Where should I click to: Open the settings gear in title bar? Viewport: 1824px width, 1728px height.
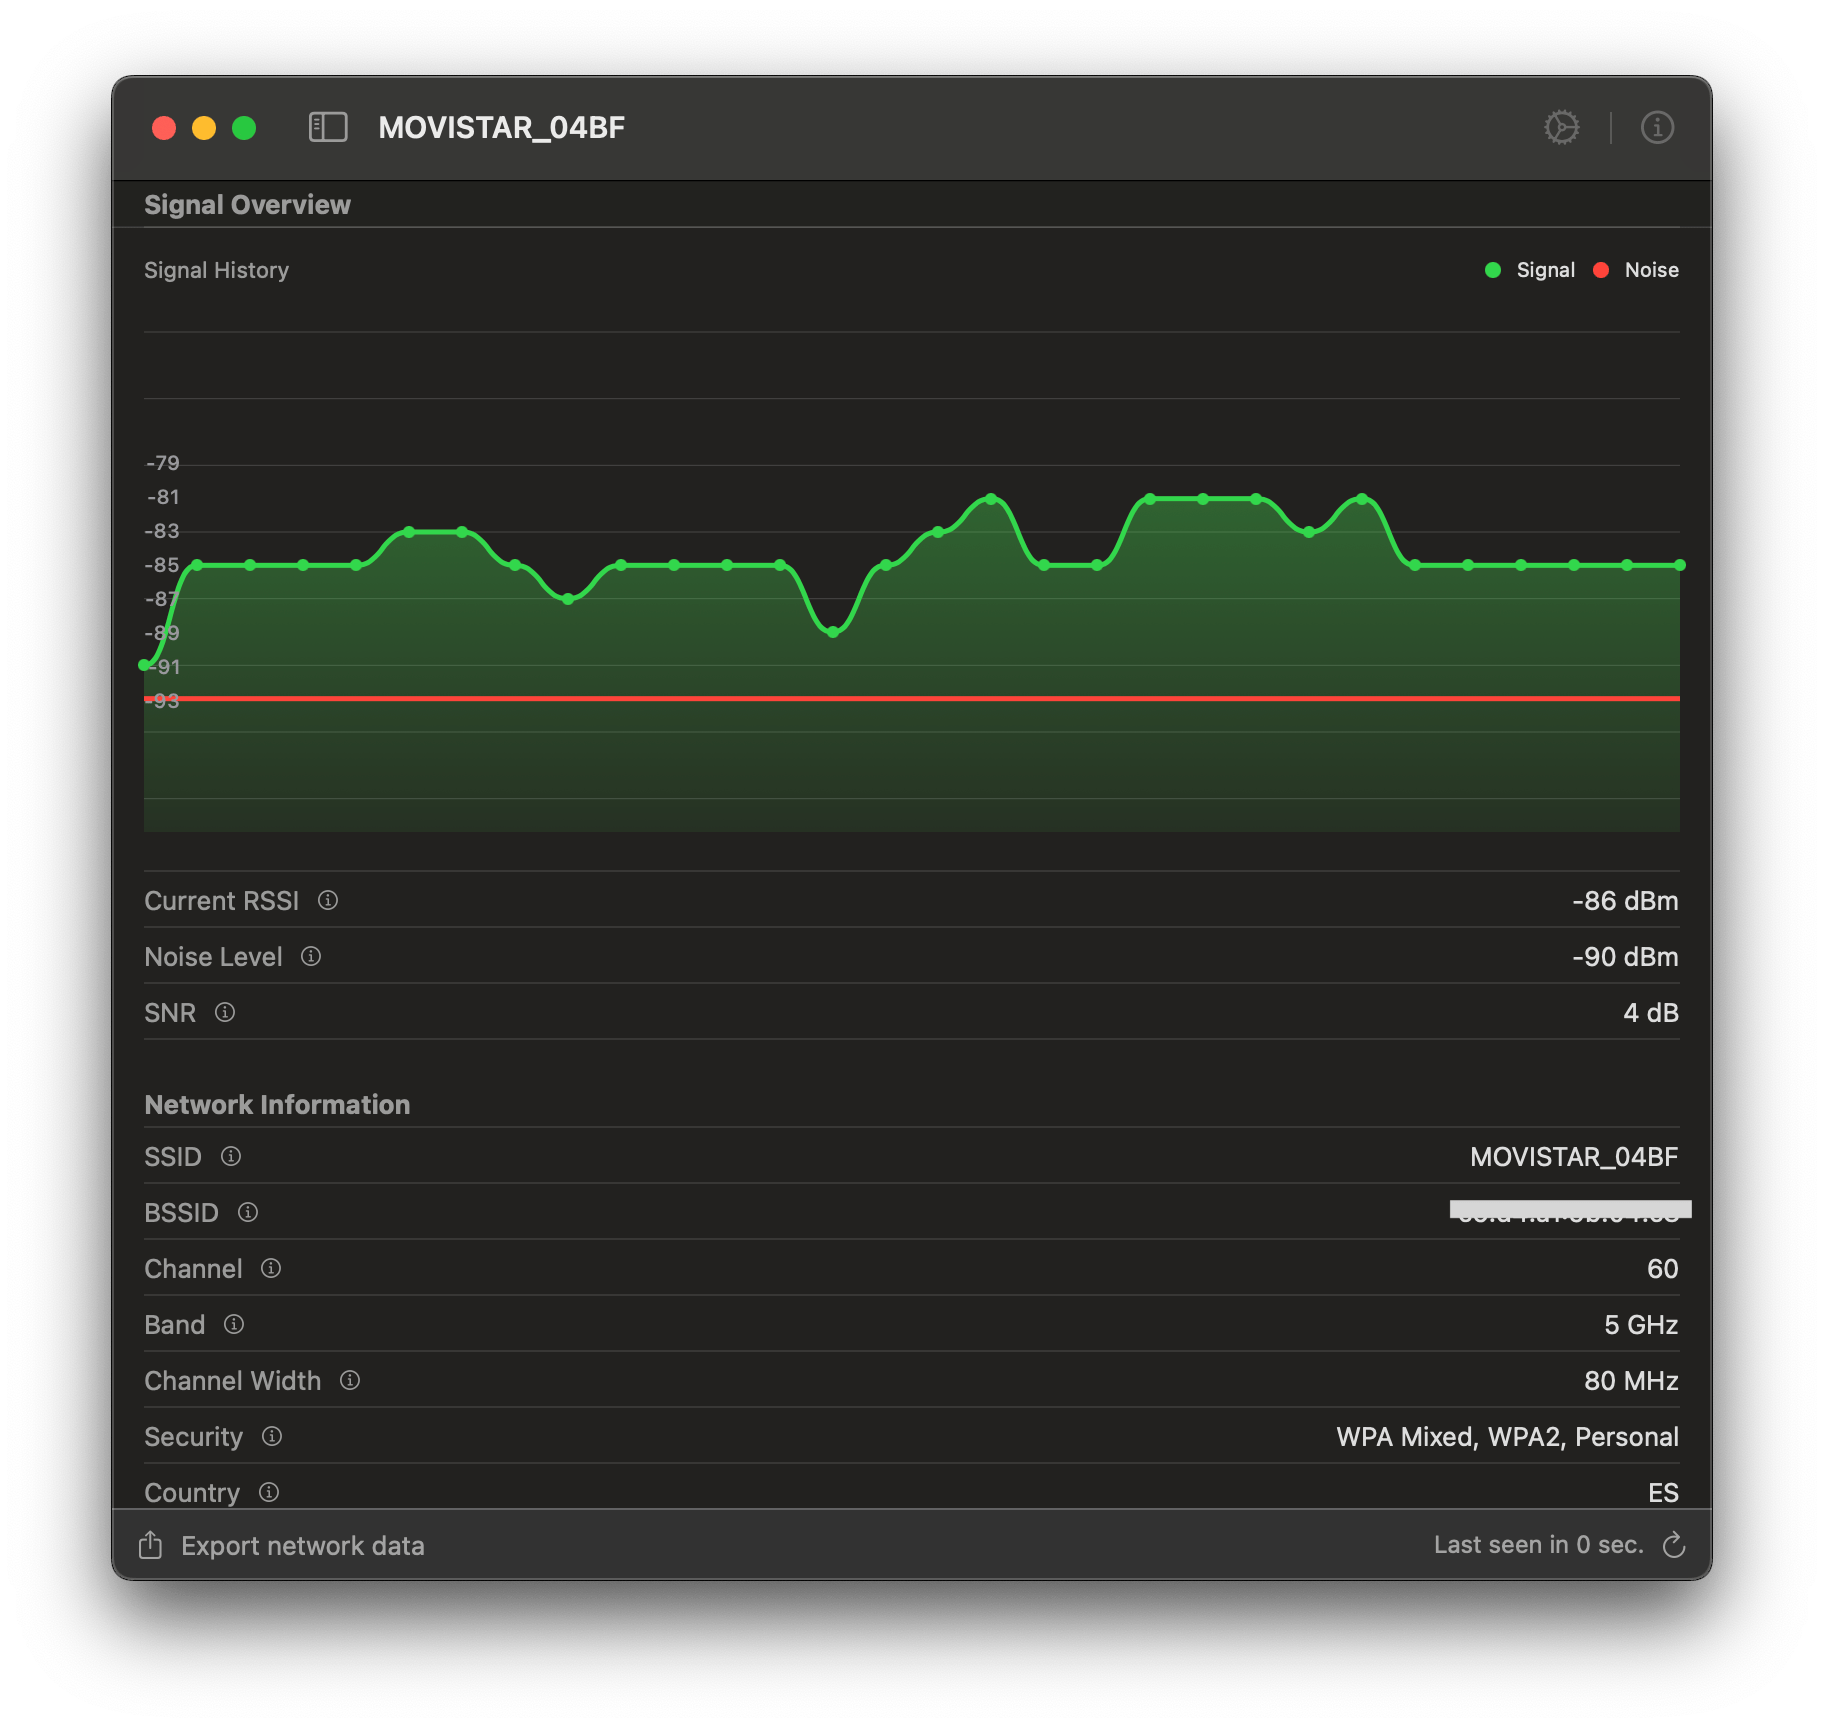click(1561, 128)
